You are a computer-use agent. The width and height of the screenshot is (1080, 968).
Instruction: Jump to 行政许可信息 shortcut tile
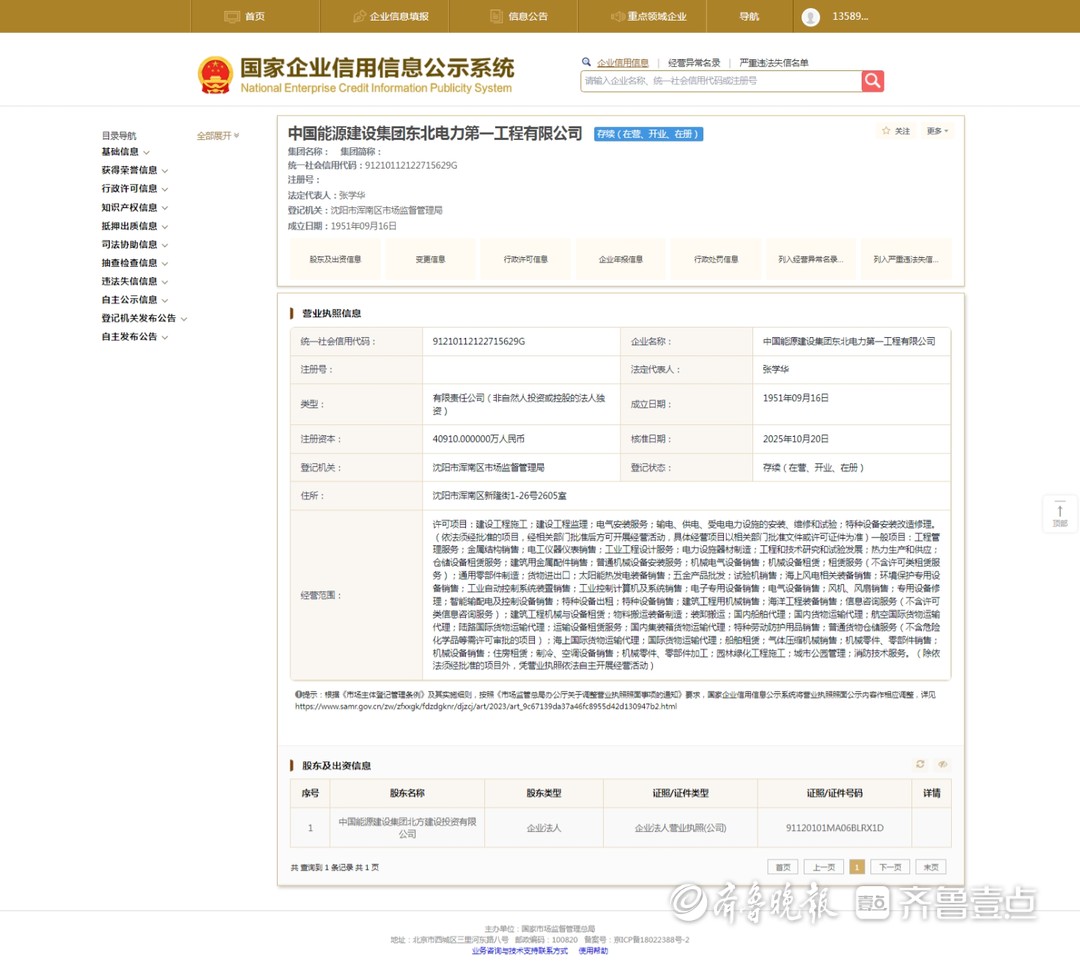tap(526, 259)
